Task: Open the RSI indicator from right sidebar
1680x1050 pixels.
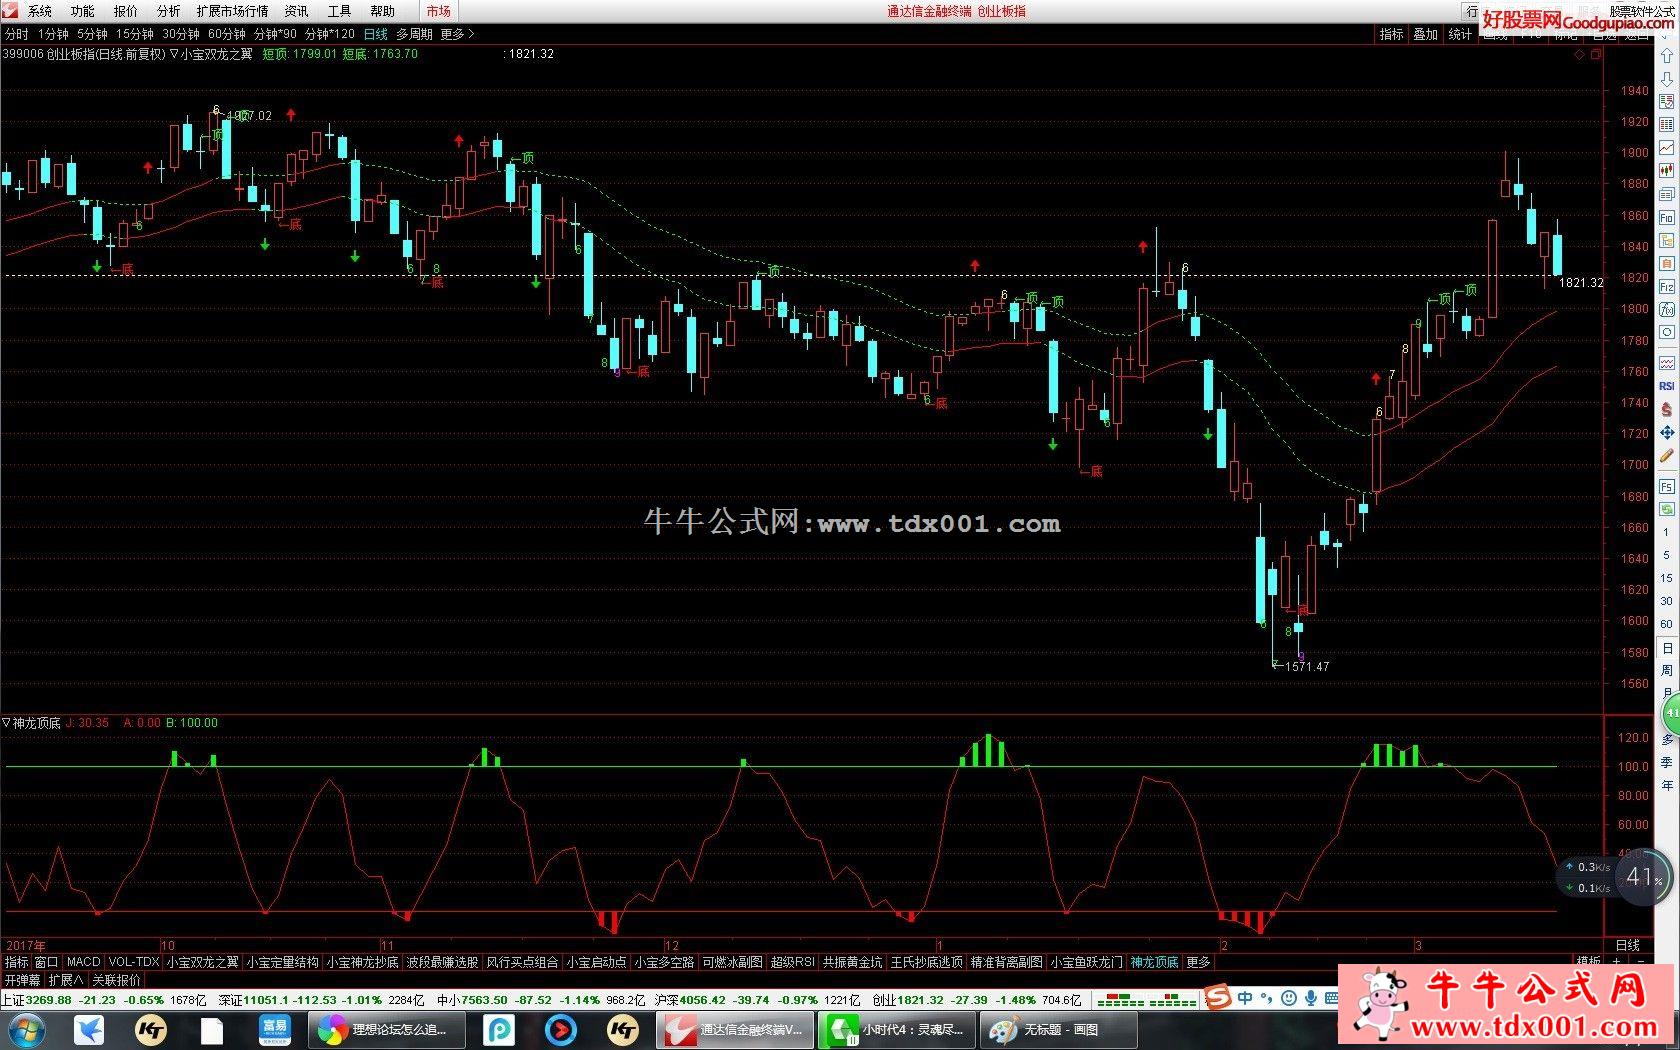Action: pos(1666,386)
